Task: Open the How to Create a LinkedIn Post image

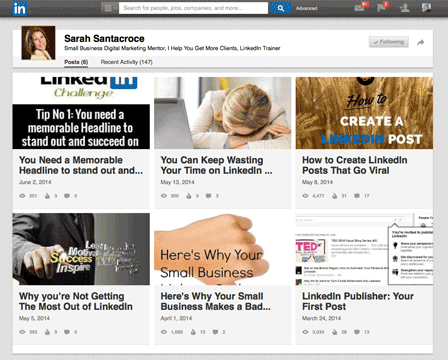Action: pyautogui.click(x=364, y=113)
